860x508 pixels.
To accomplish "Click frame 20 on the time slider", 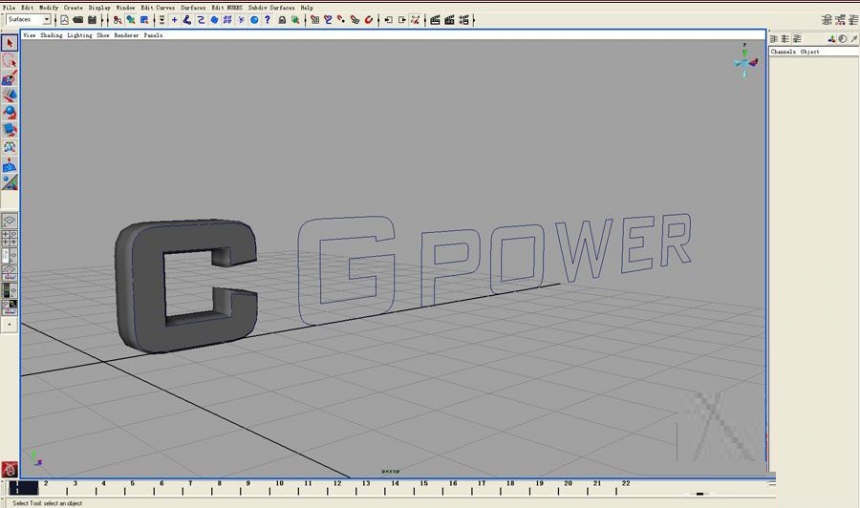I will (568, 484).
